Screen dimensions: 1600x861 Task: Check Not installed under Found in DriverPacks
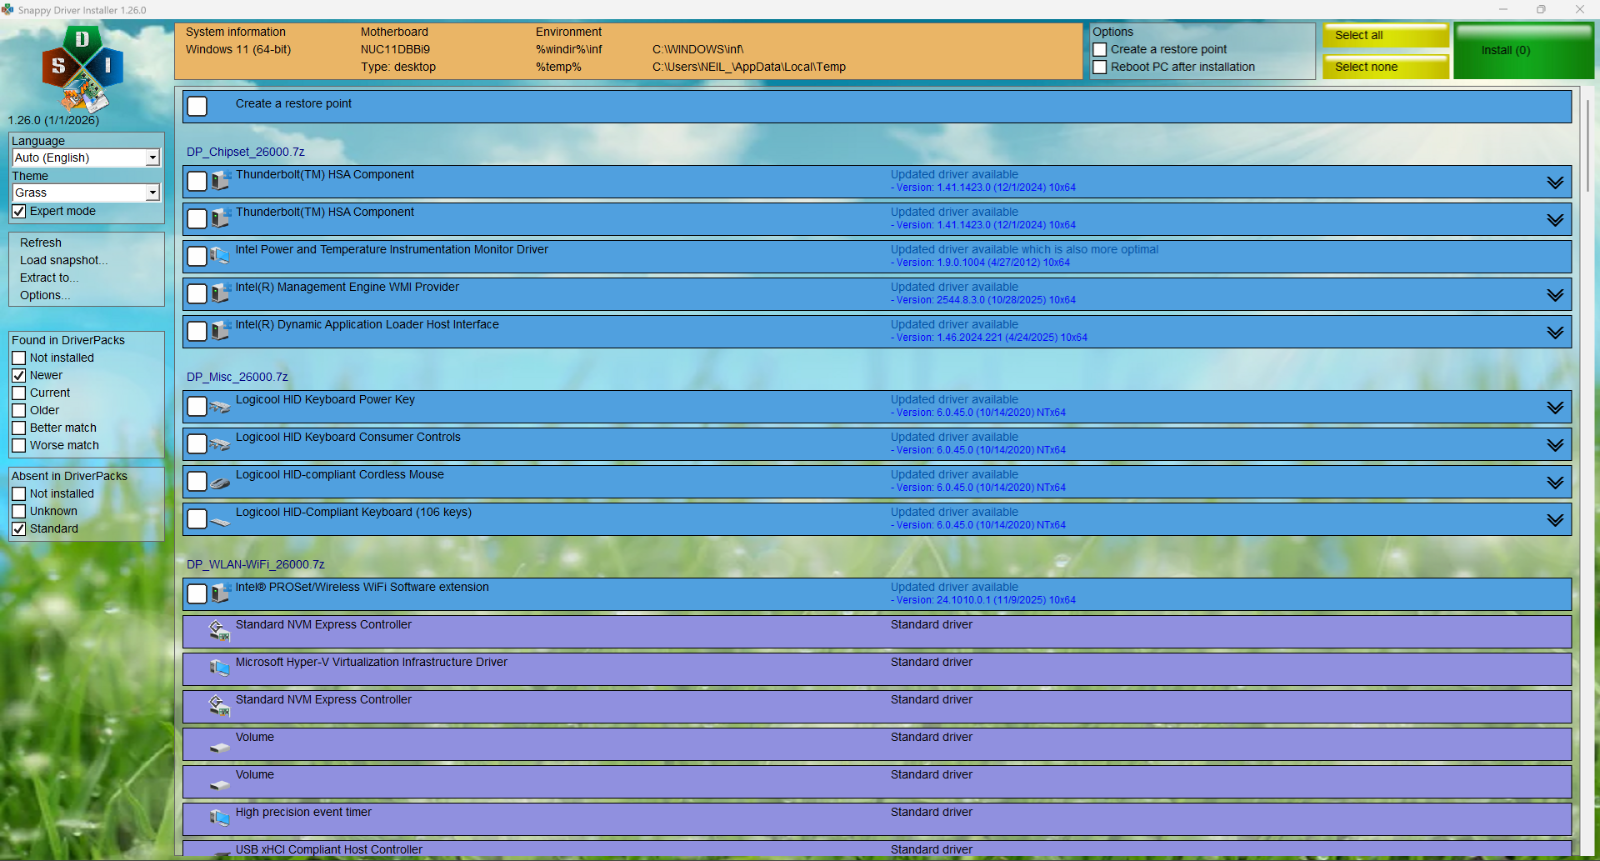click(19, 358)
